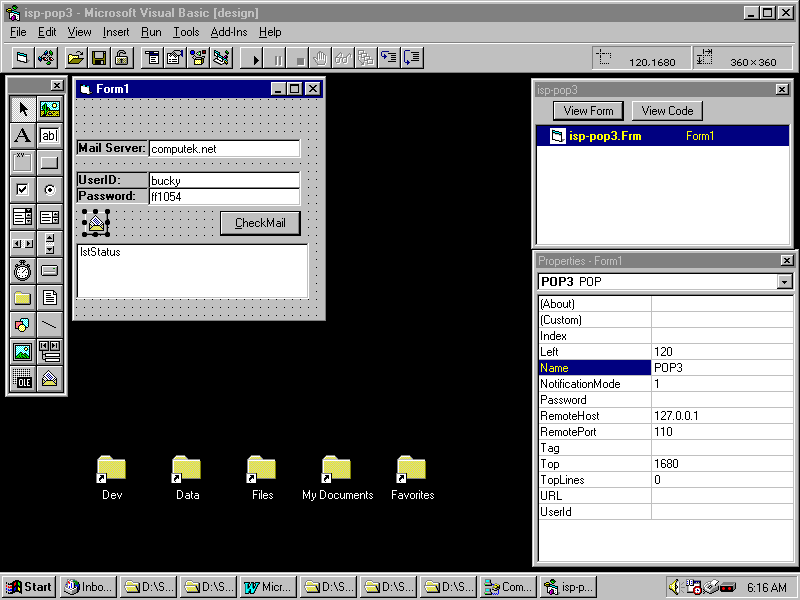This screenshot has height=600, width=800.
Task: Click the Open Project toolbar icon
Action: coord(75,58)
